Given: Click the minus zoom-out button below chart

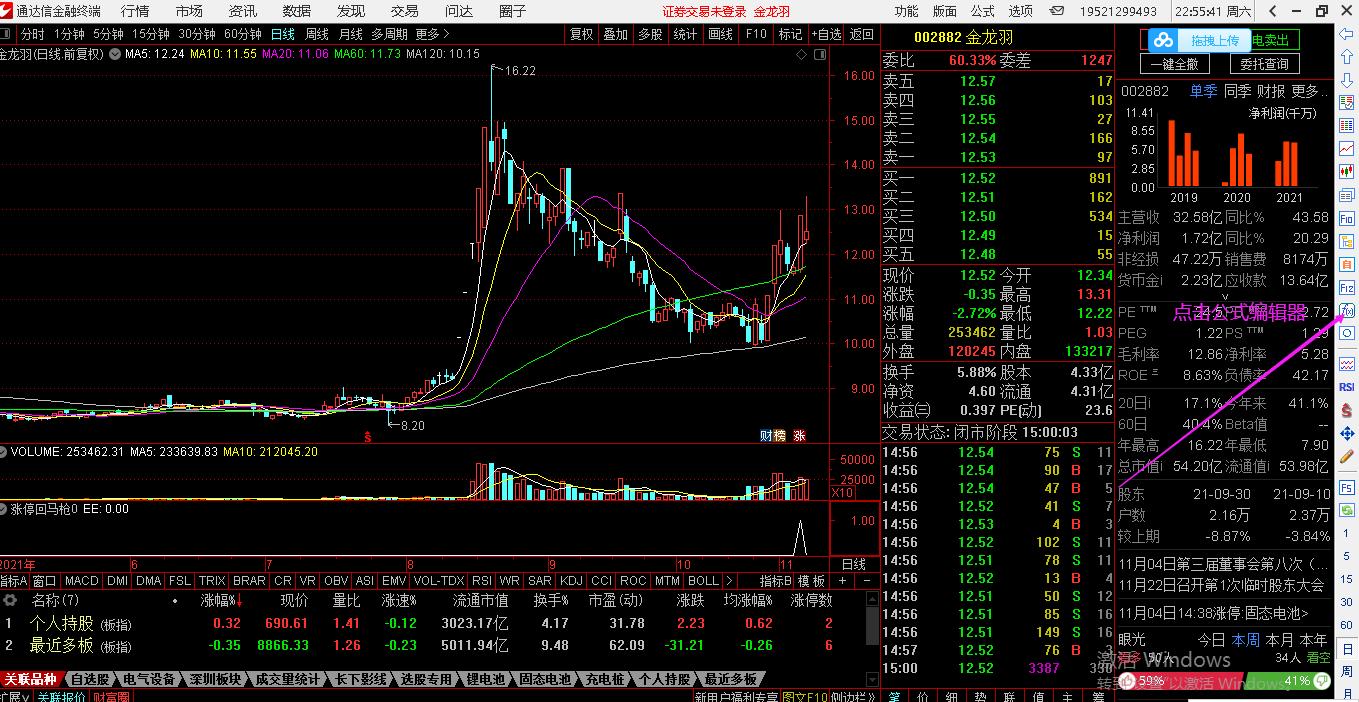Looking at the screenshot, I should [x=866, y=581].
